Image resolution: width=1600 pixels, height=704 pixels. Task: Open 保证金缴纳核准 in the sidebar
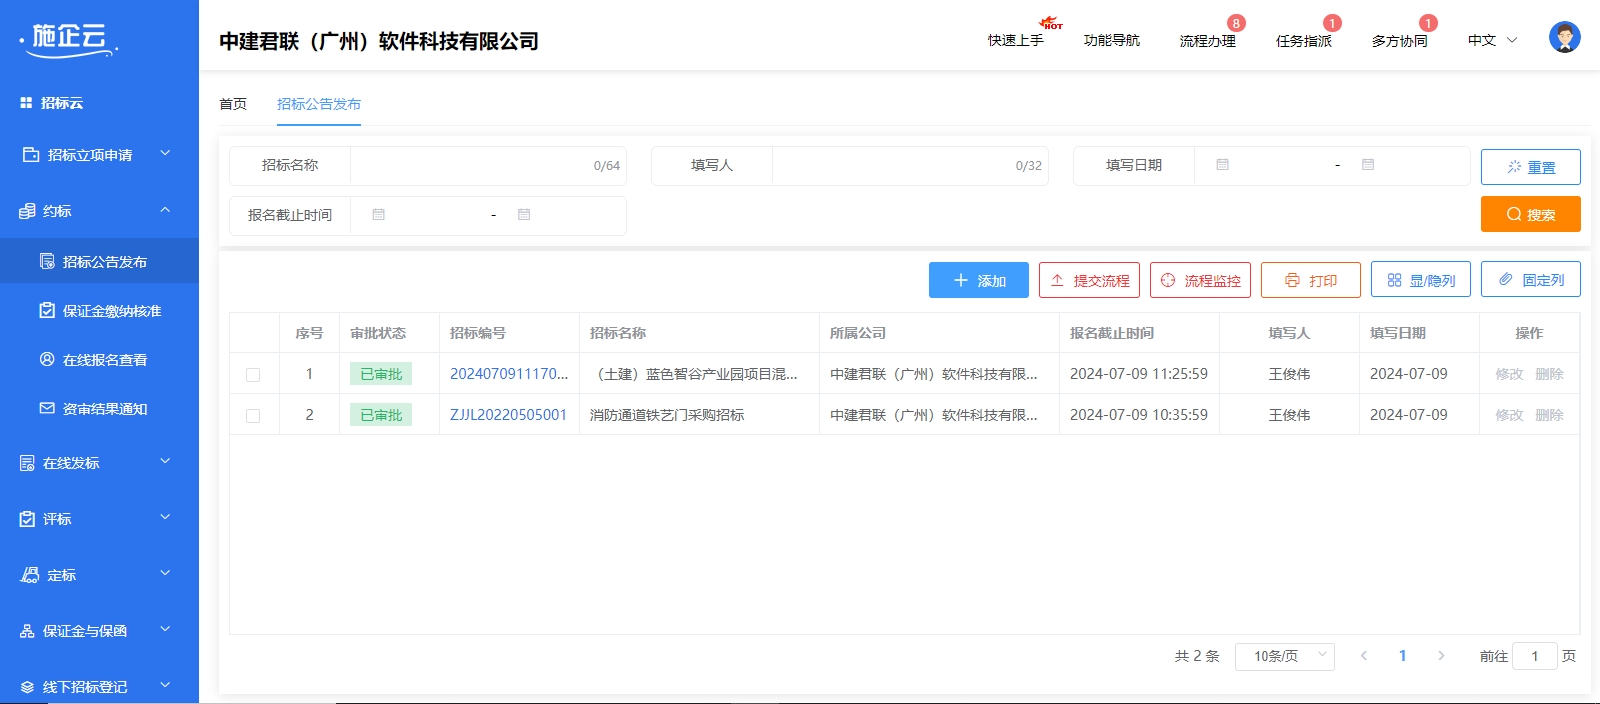(111, 311)
